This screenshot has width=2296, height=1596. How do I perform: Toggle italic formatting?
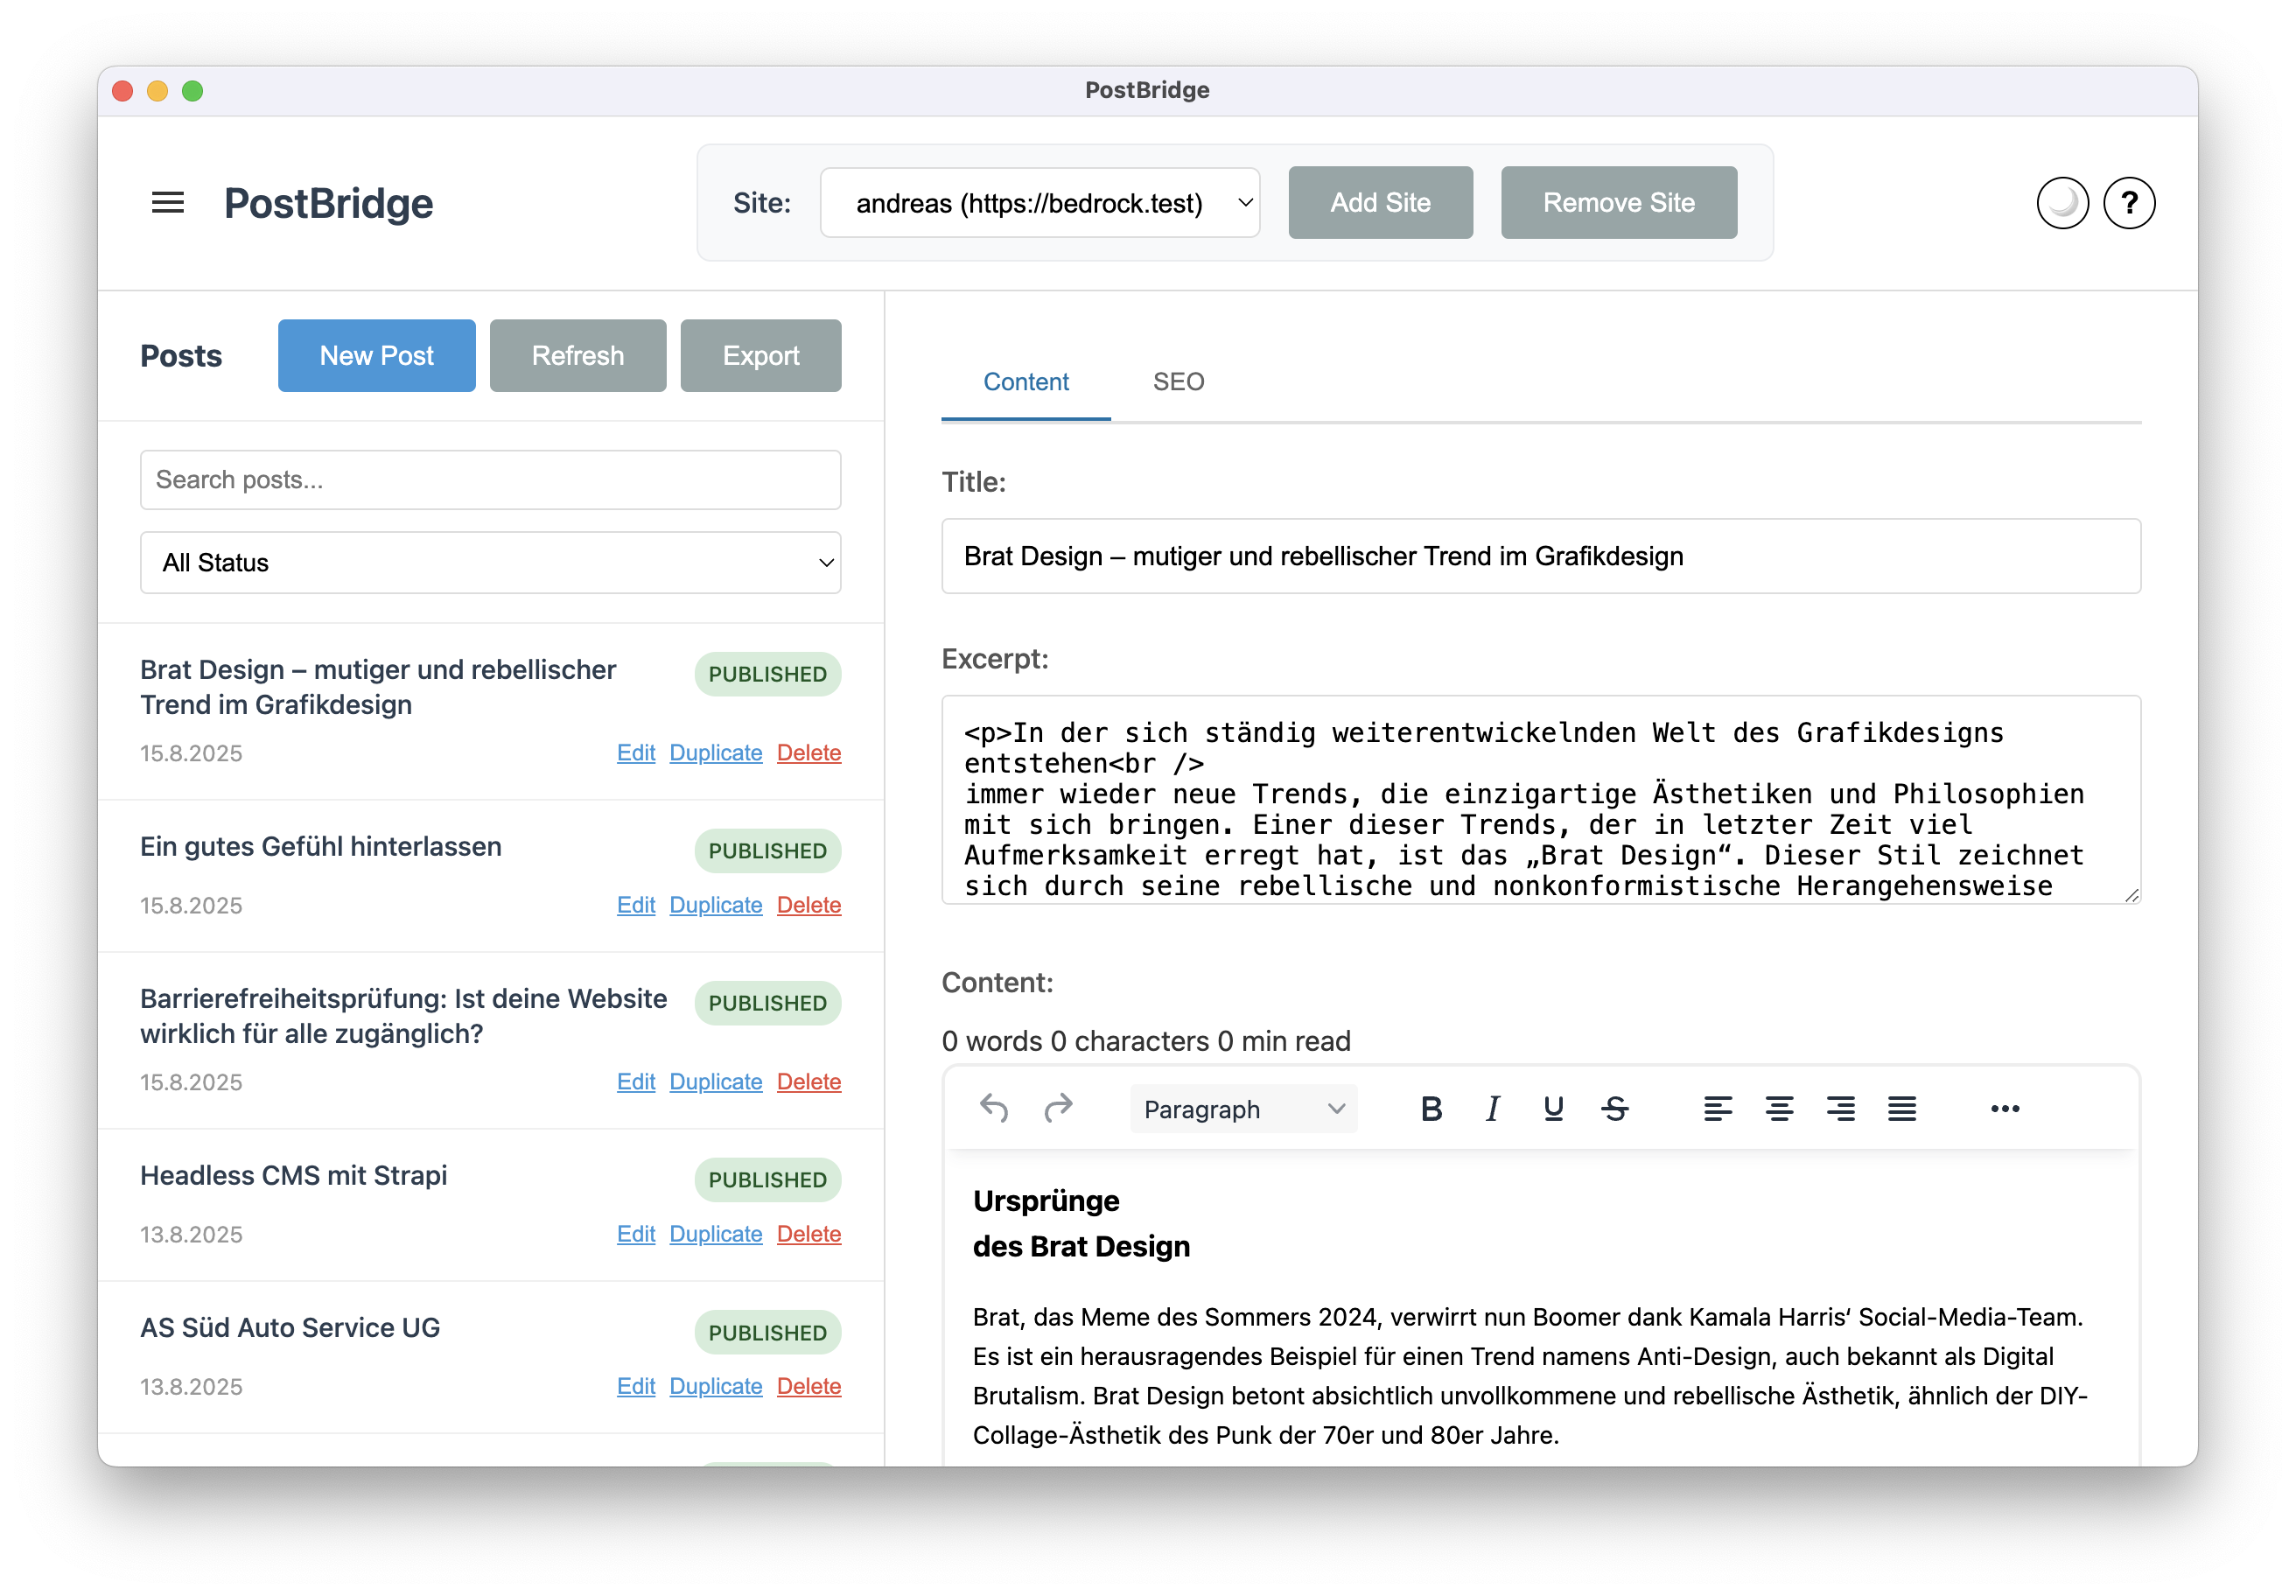coord(1492,1108)
